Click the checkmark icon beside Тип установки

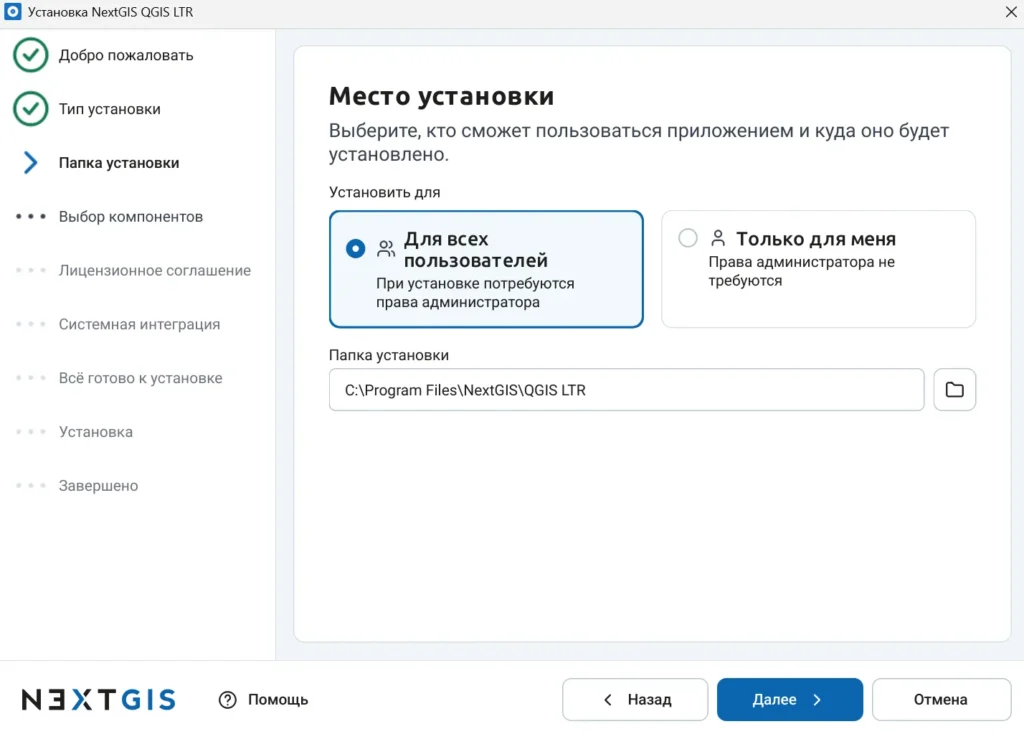[x=30, y=109]
